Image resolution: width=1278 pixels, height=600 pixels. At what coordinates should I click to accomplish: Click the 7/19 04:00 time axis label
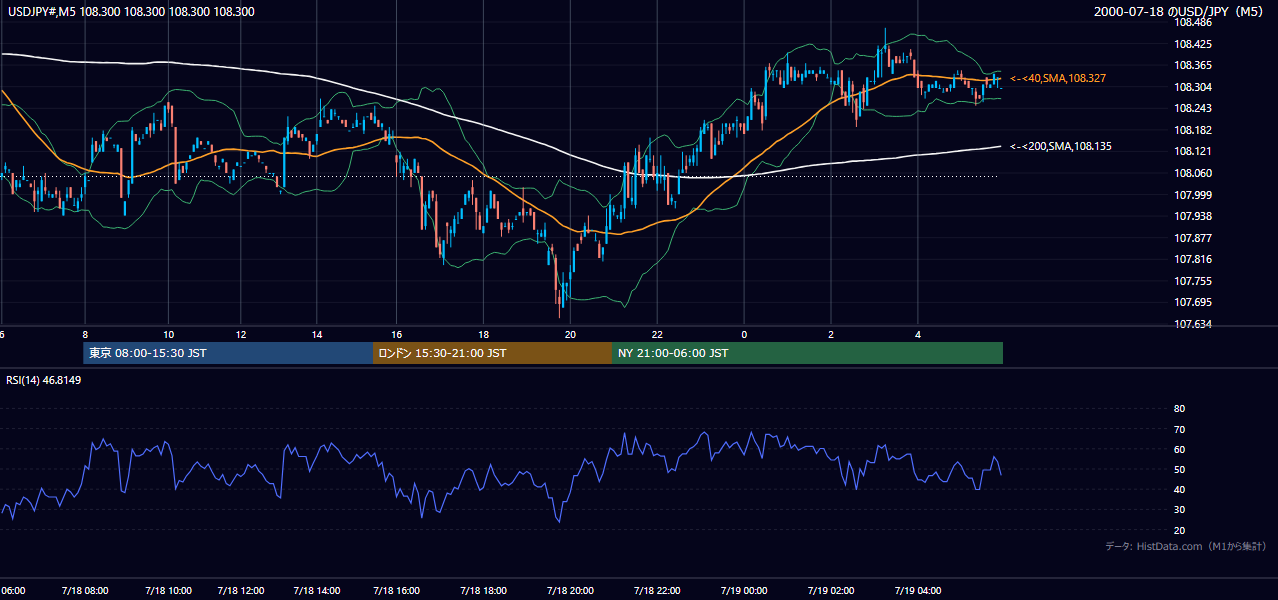coord(918,590)
